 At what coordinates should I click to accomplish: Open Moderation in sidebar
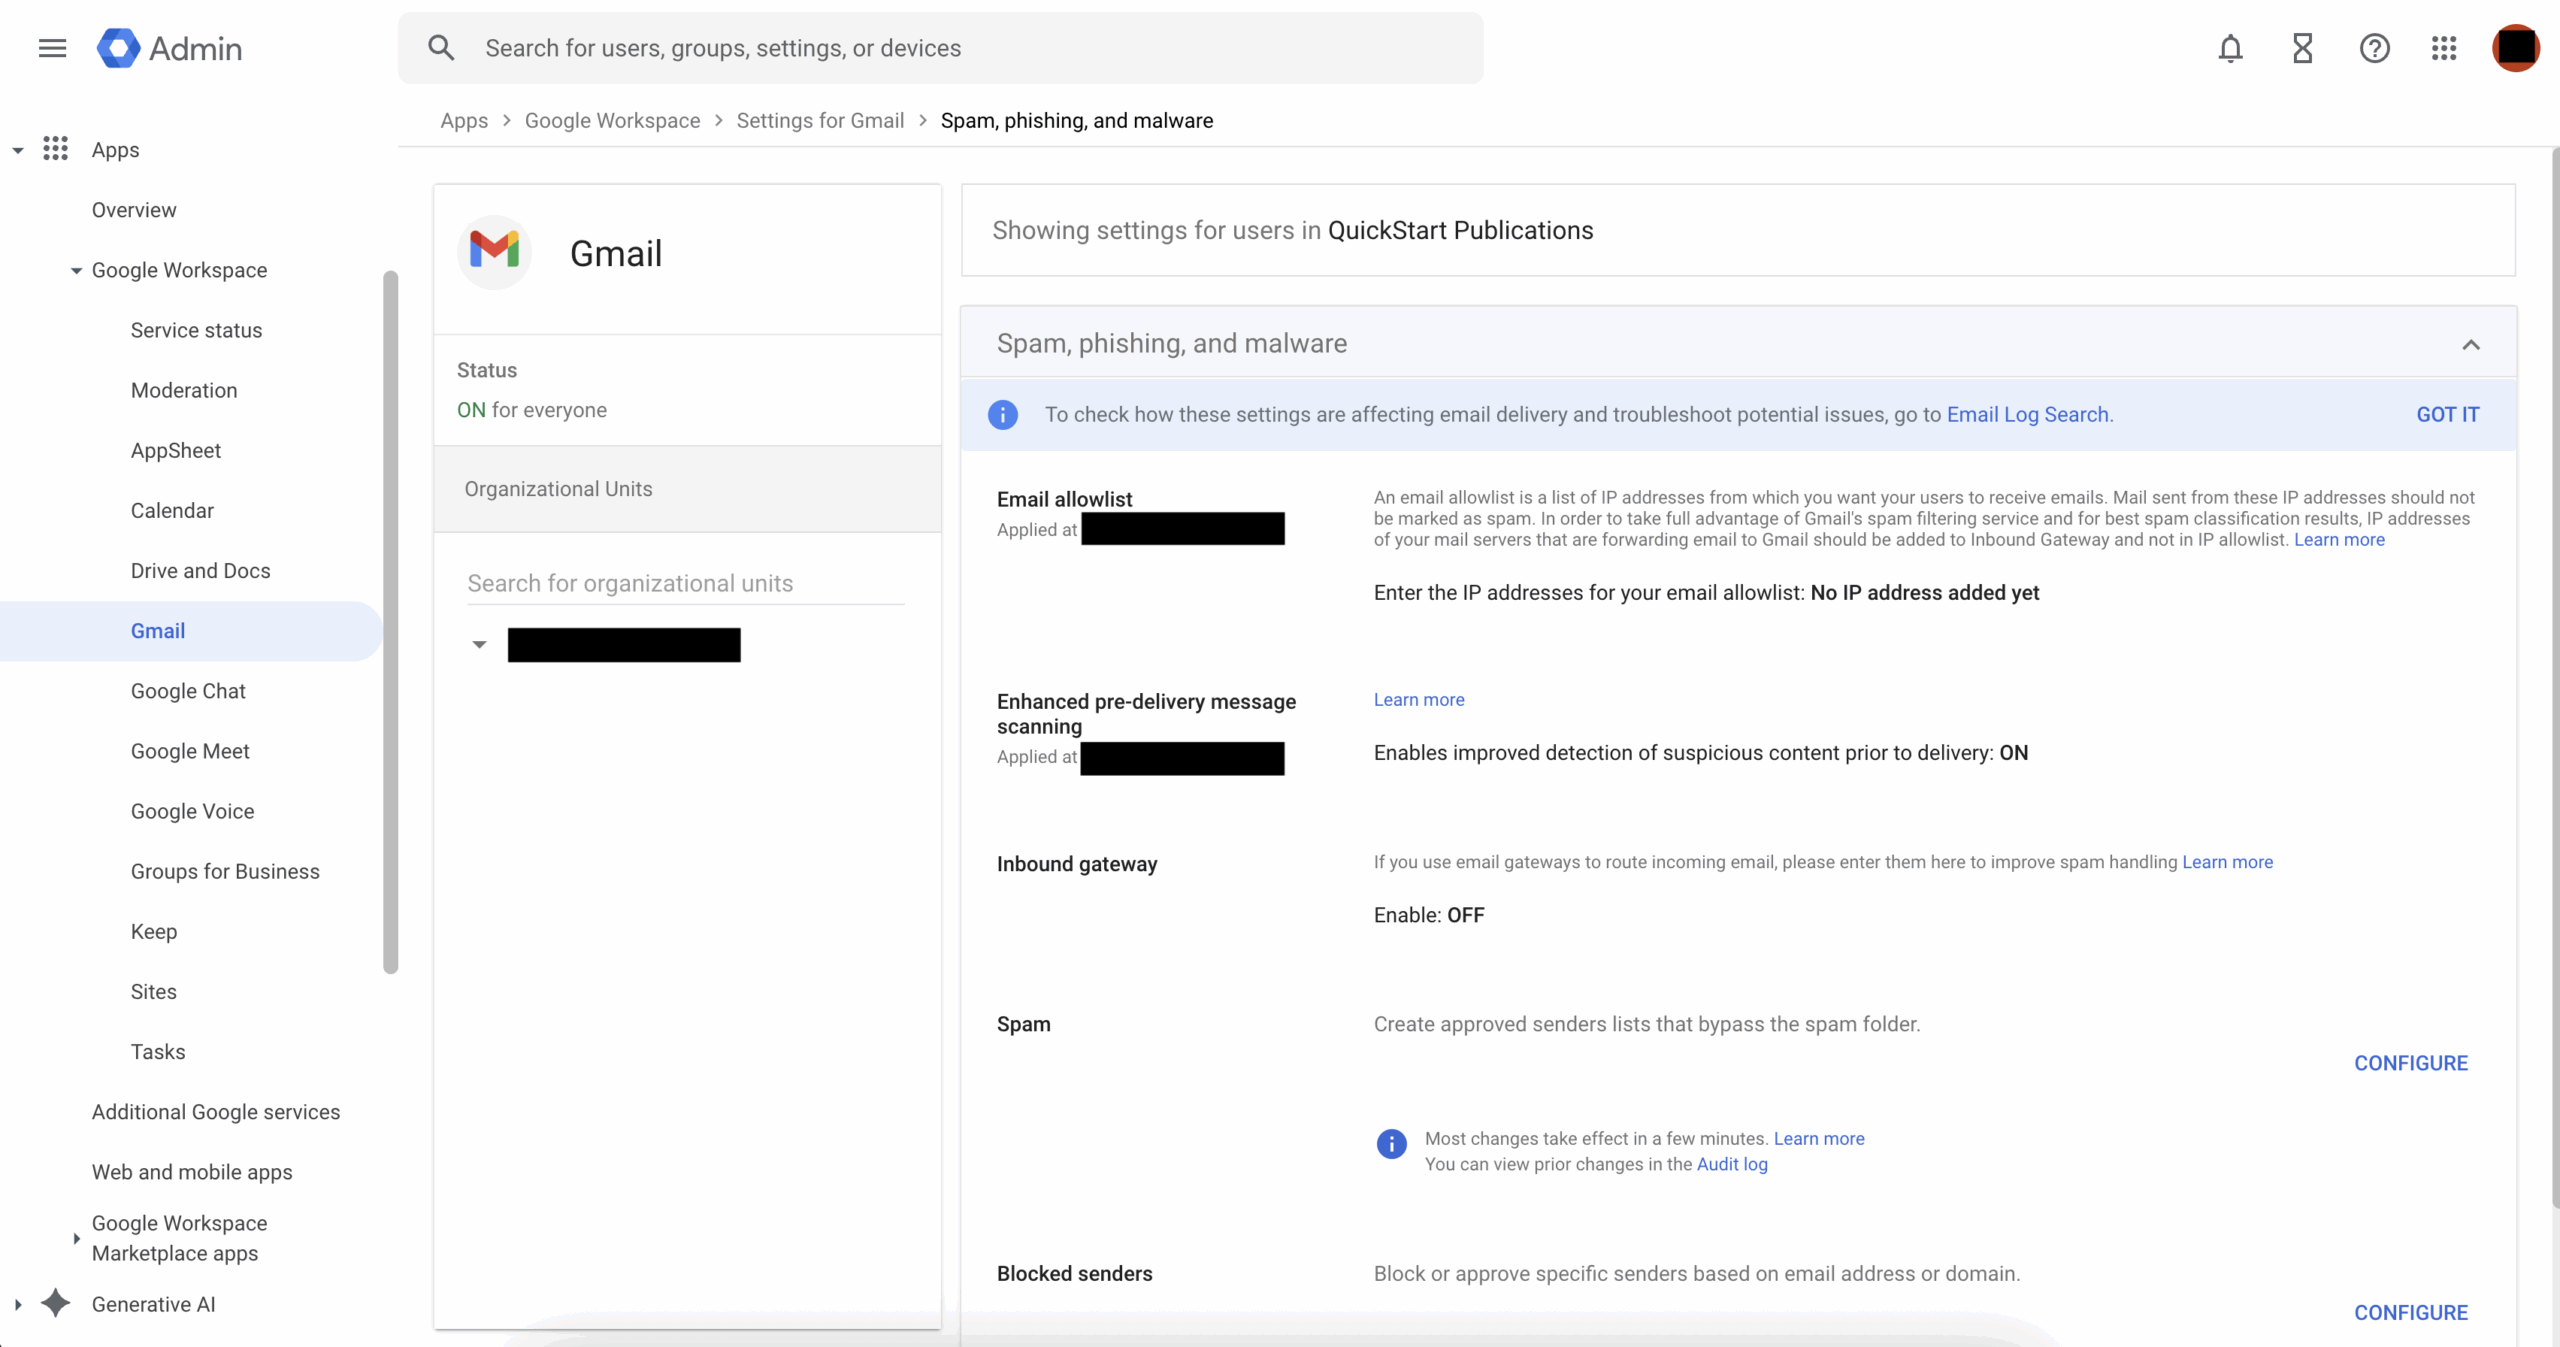tap(184, 390)
